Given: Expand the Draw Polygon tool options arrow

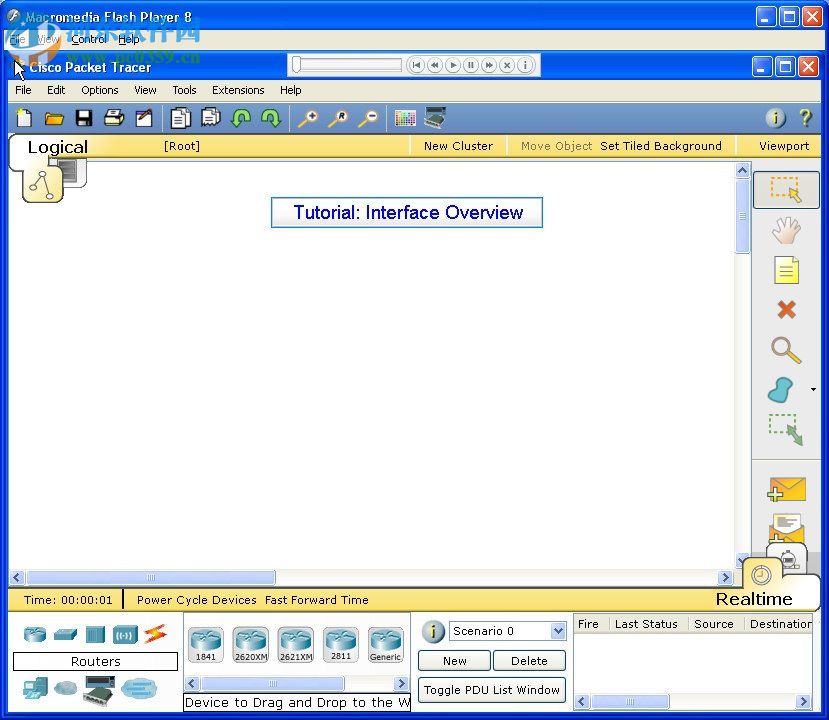Looking at the screenshot, I should click(813, 390).
